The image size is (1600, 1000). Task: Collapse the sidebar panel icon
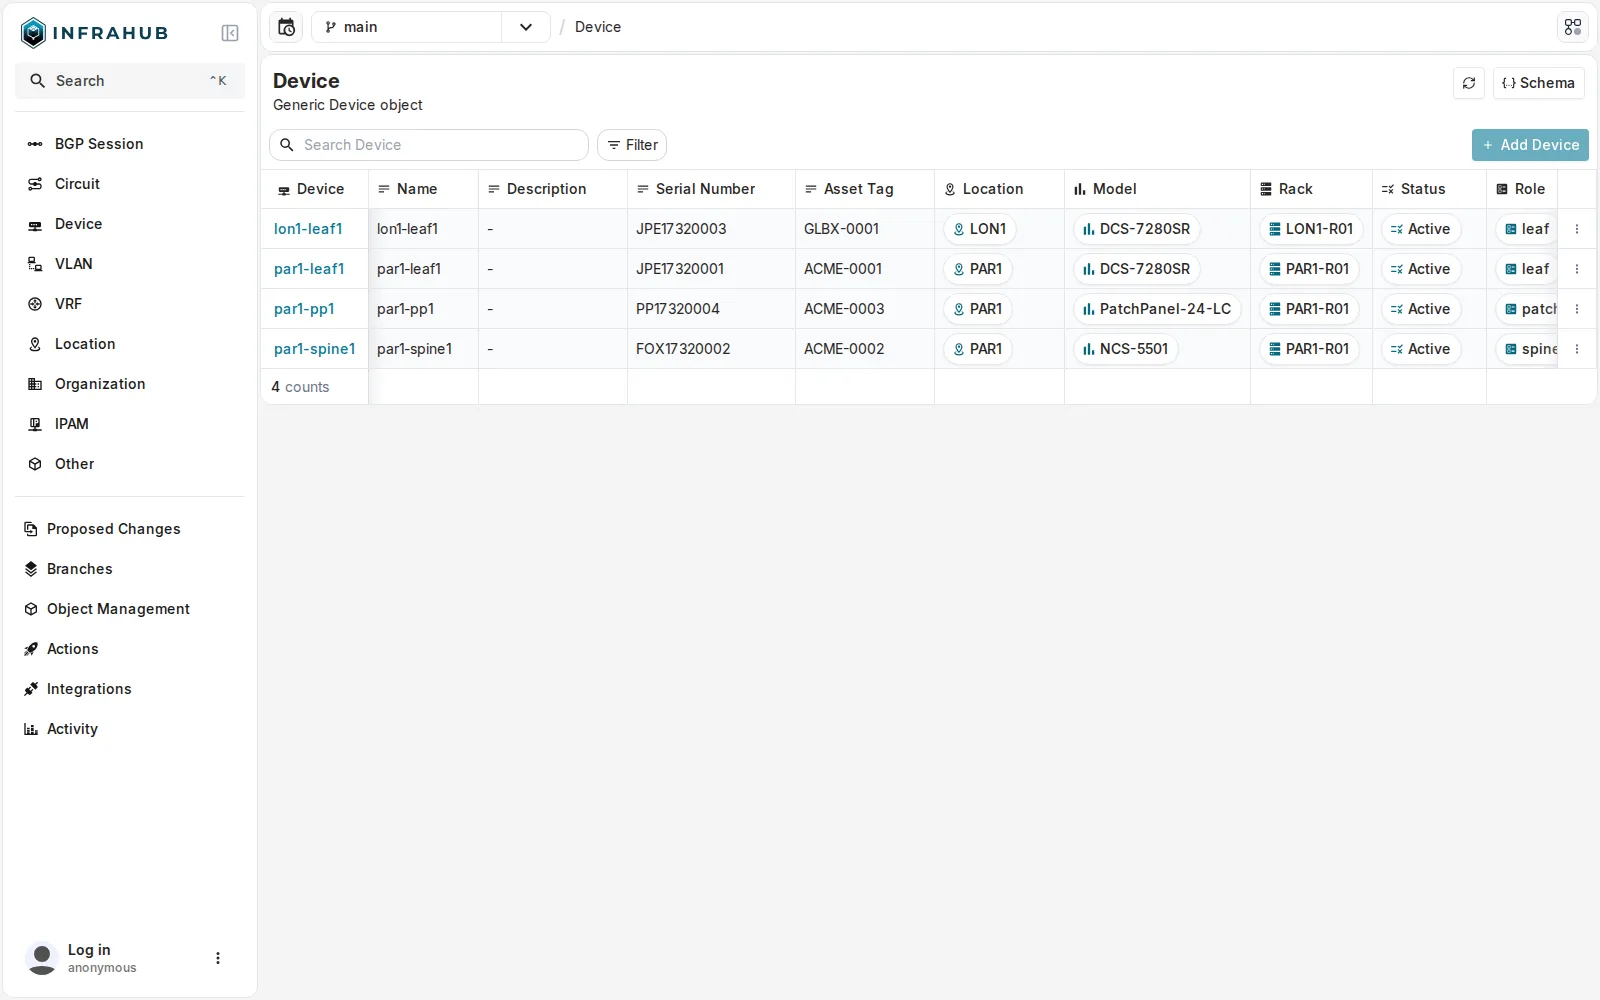[230, 33]
